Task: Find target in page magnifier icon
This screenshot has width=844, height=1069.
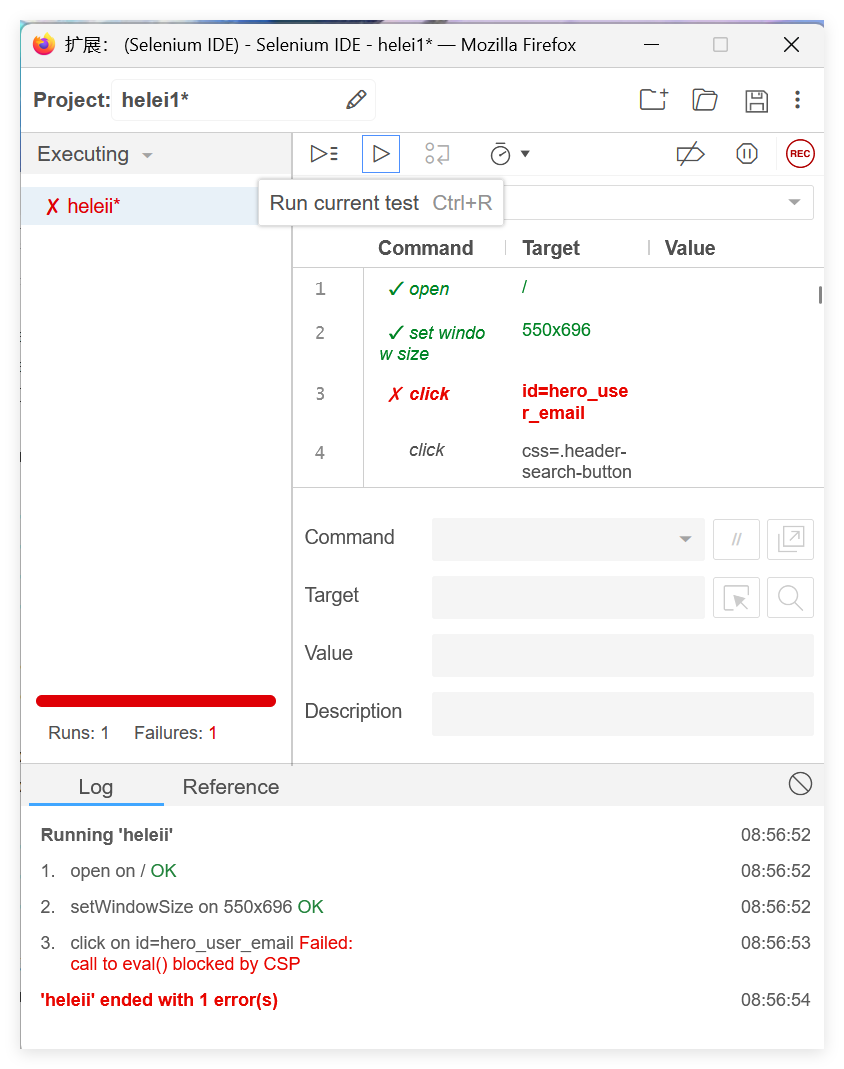Action: pos(790,598)
